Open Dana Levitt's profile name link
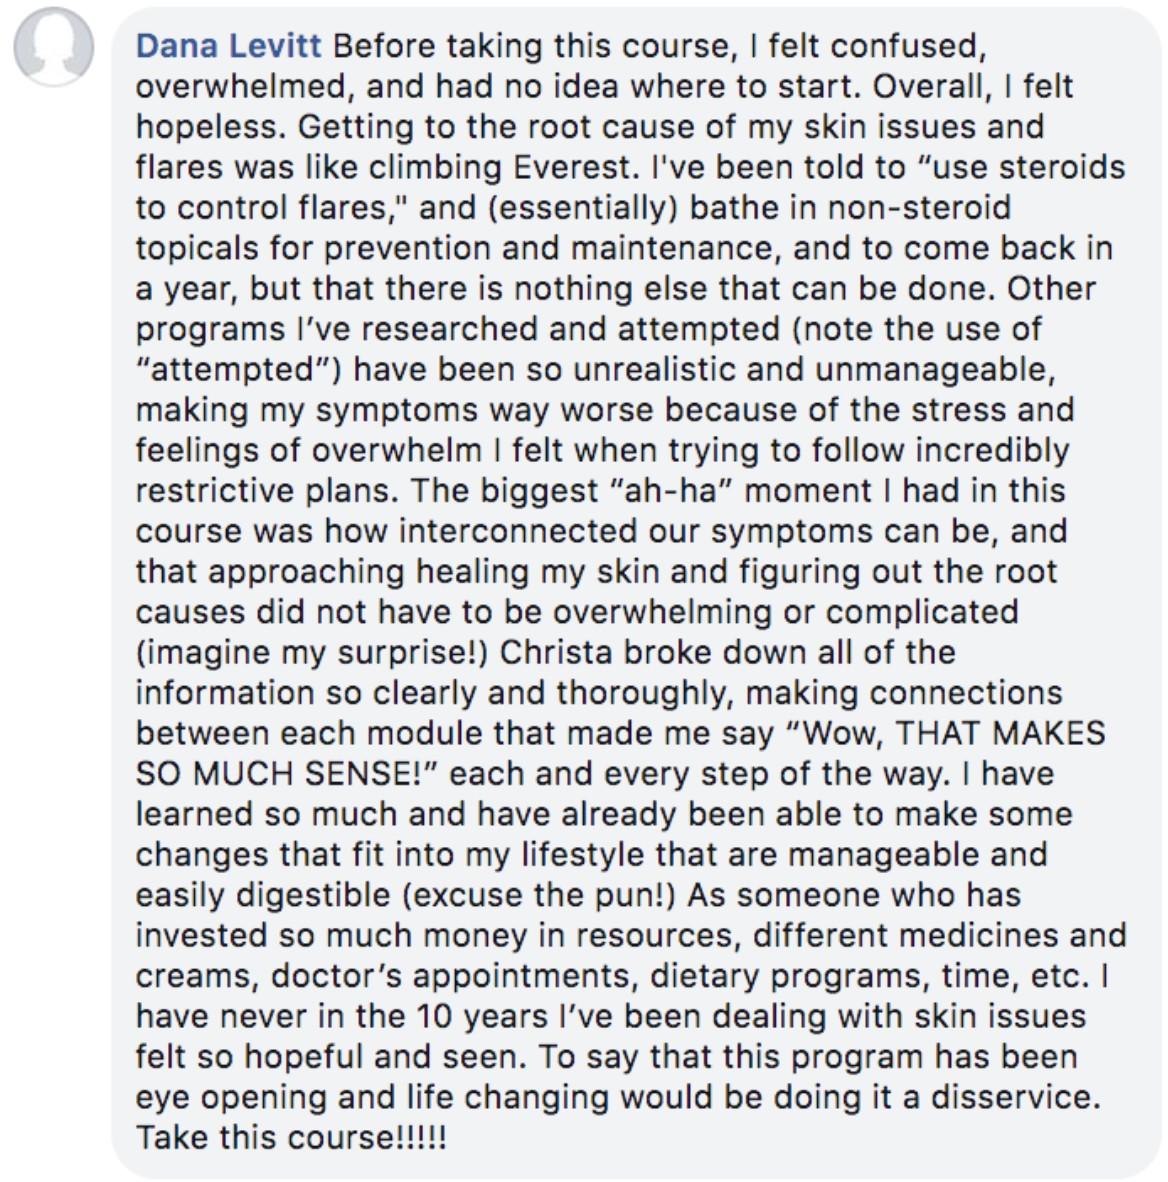The height and width of the screenshot is (1182, 1168). 228,46
